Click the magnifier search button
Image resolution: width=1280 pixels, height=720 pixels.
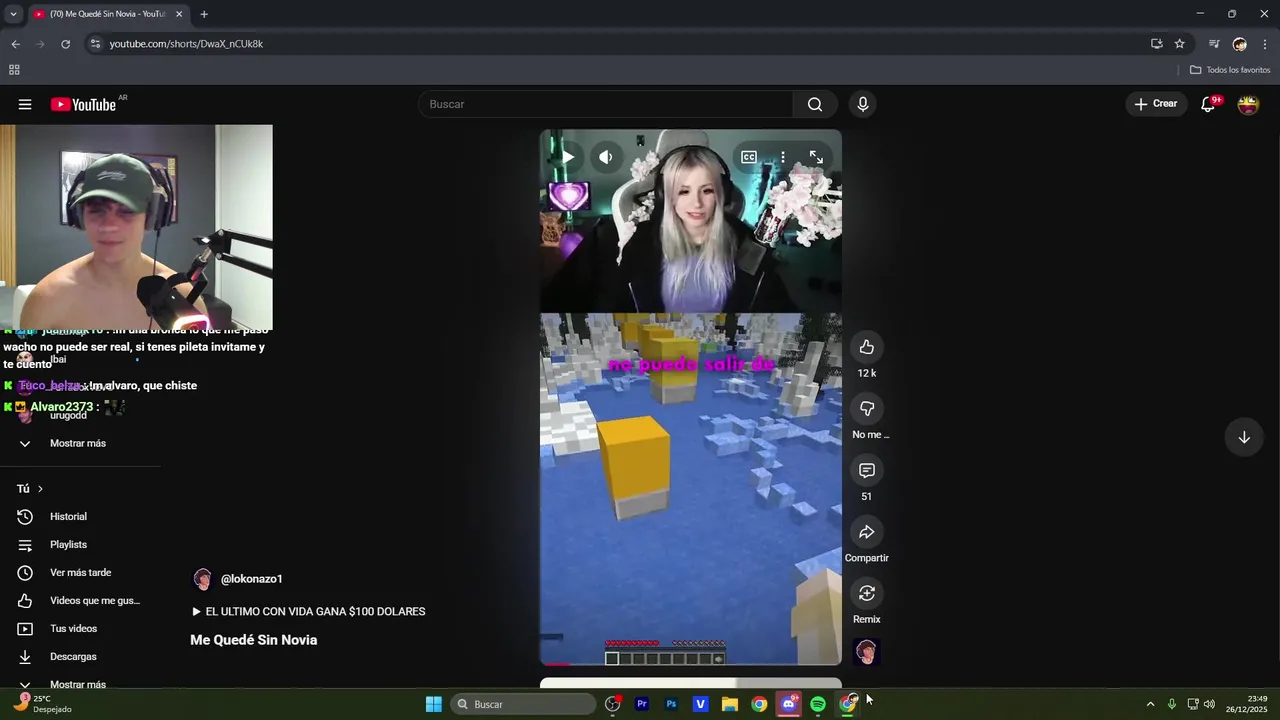(815, 104)
